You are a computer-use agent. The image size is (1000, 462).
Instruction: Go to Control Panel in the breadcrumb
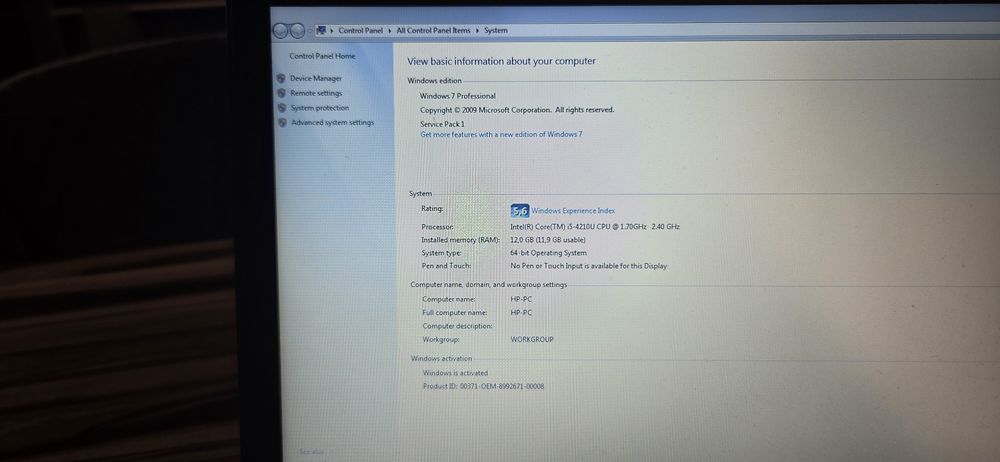(360, 31)
